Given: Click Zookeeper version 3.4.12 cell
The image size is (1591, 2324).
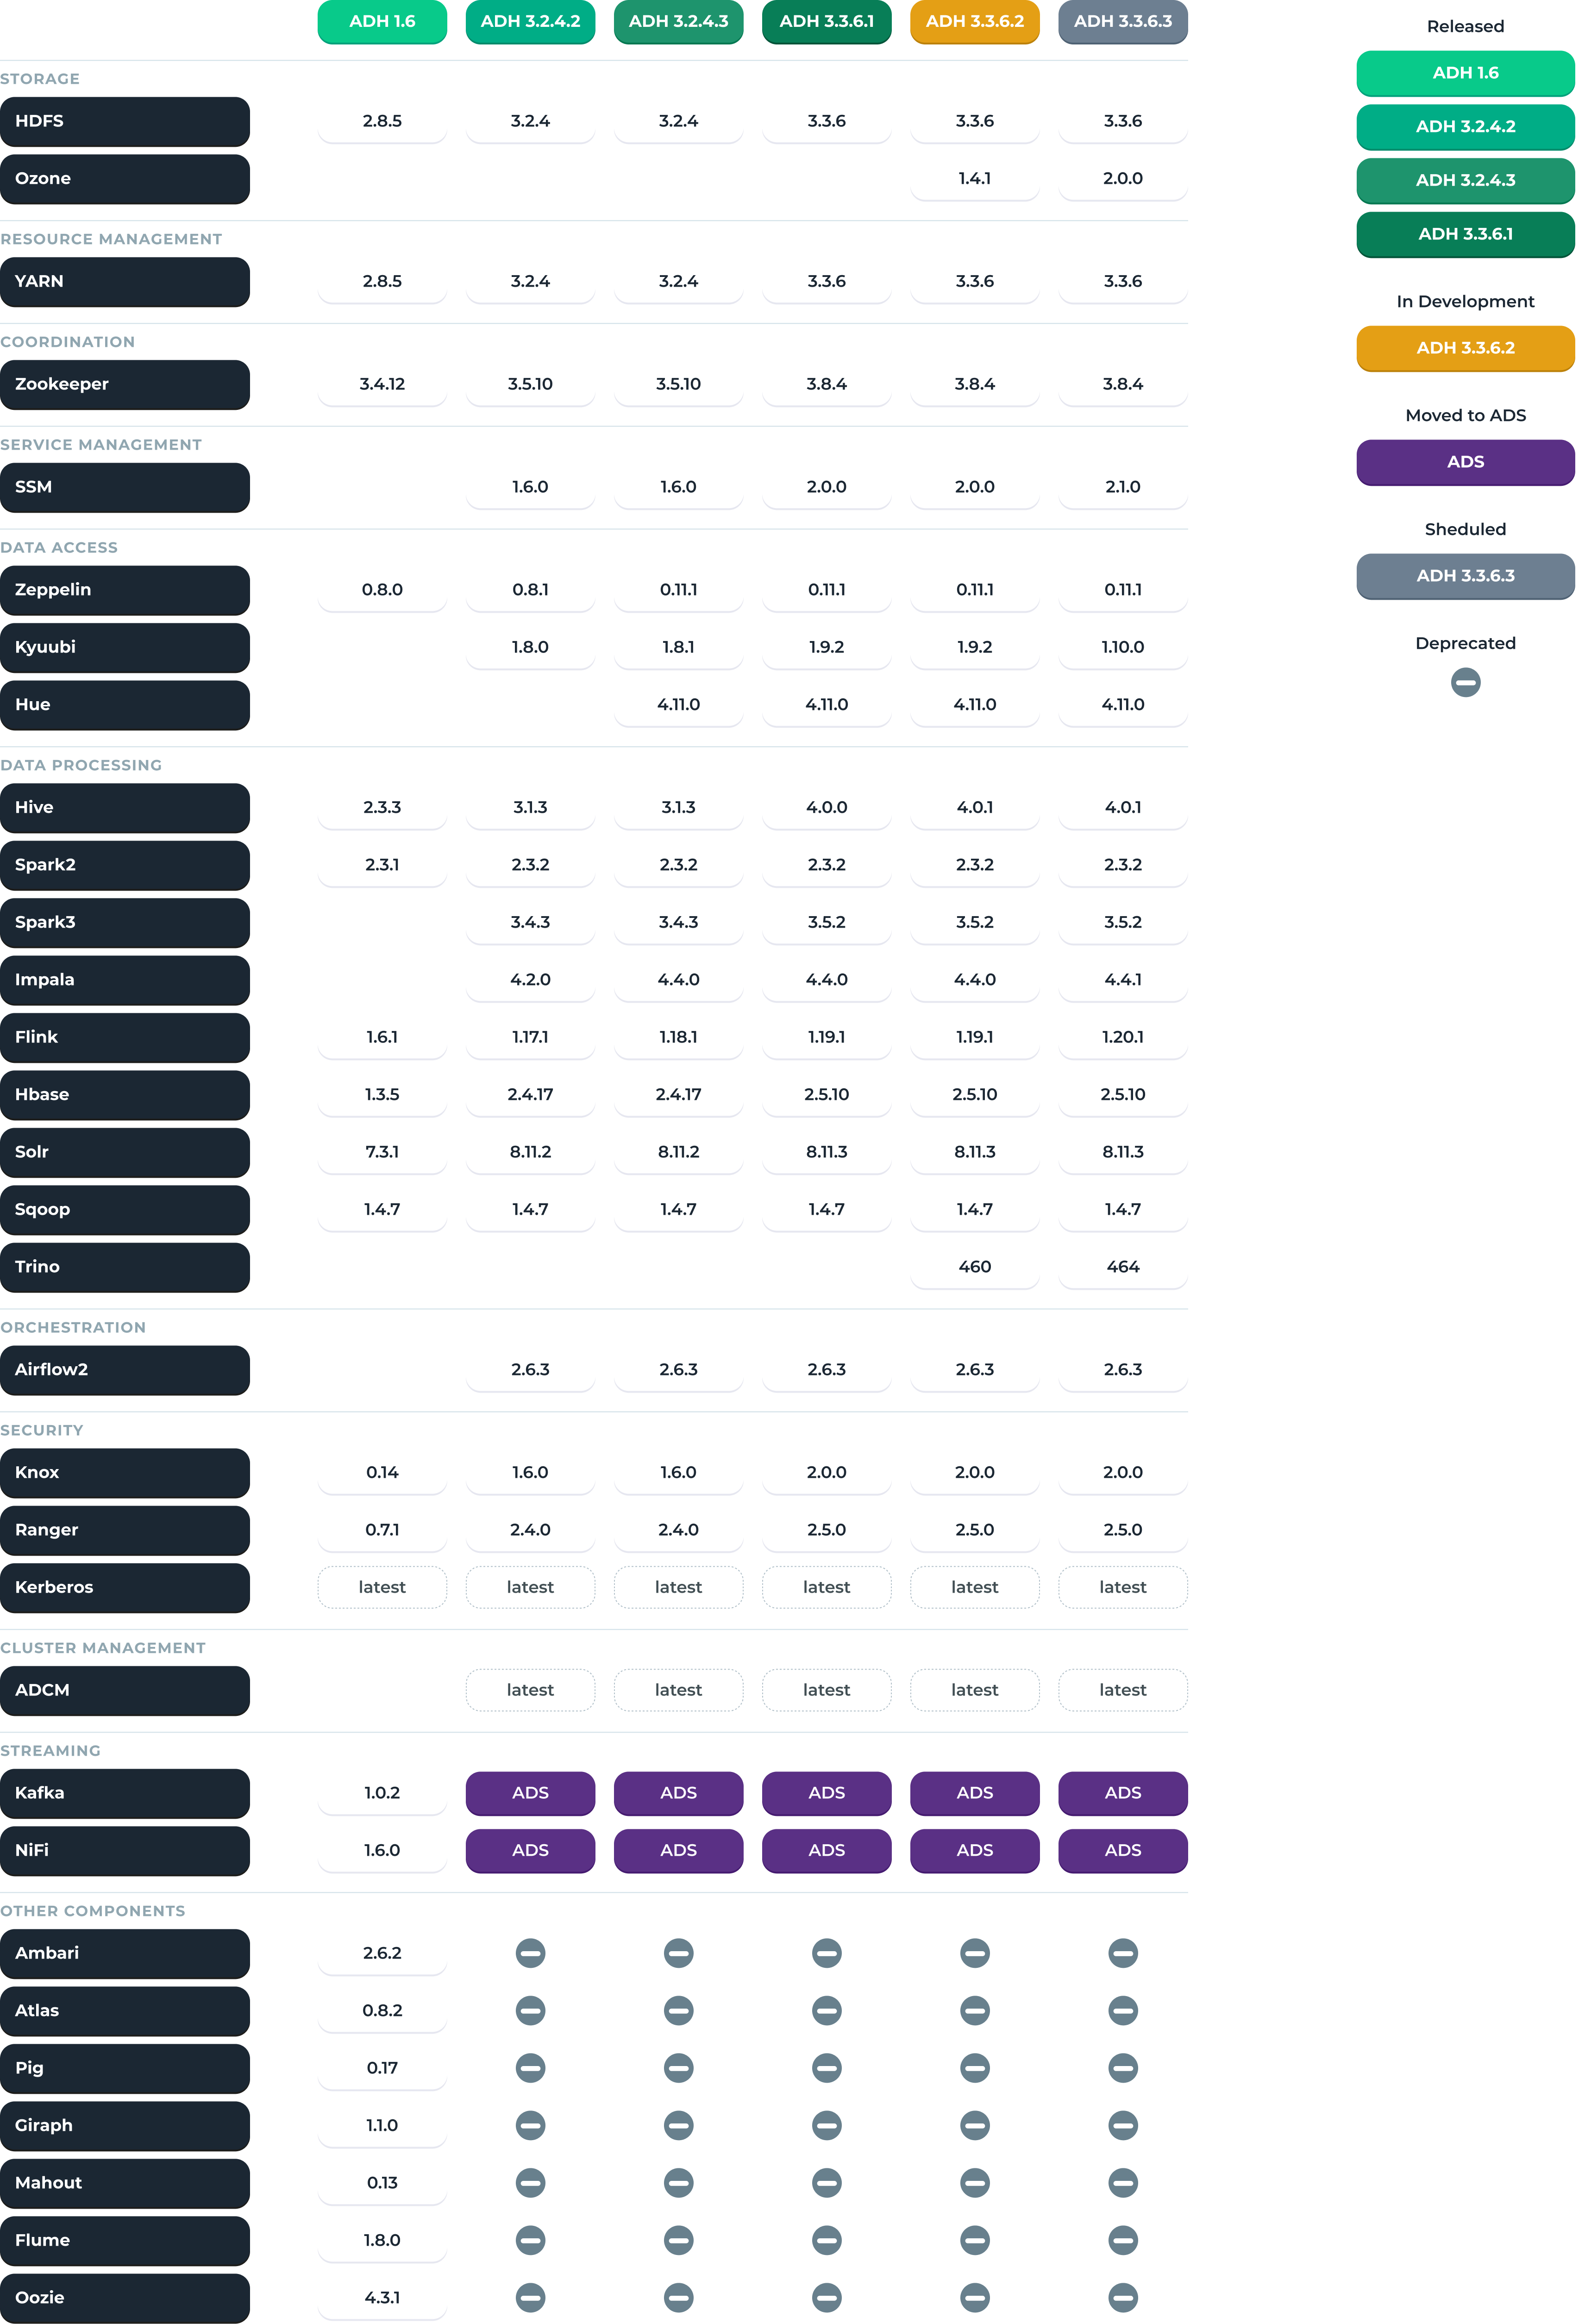Looking at the screenshot, I should pos(382,385).
